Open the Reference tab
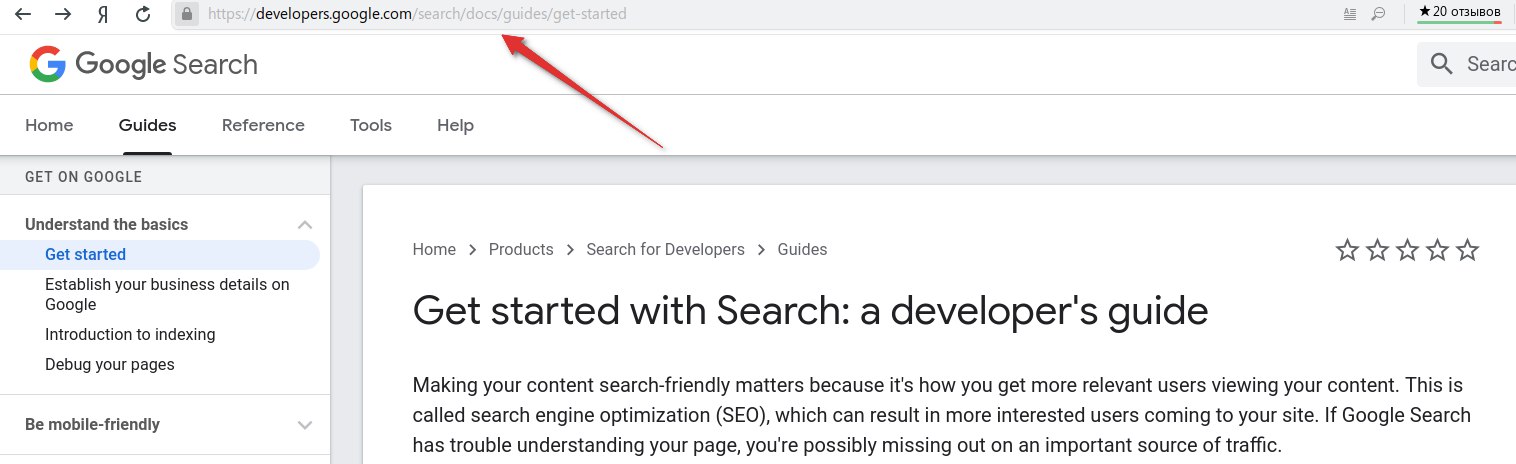This screenshot has width=1516, height=464. (263, 125)
